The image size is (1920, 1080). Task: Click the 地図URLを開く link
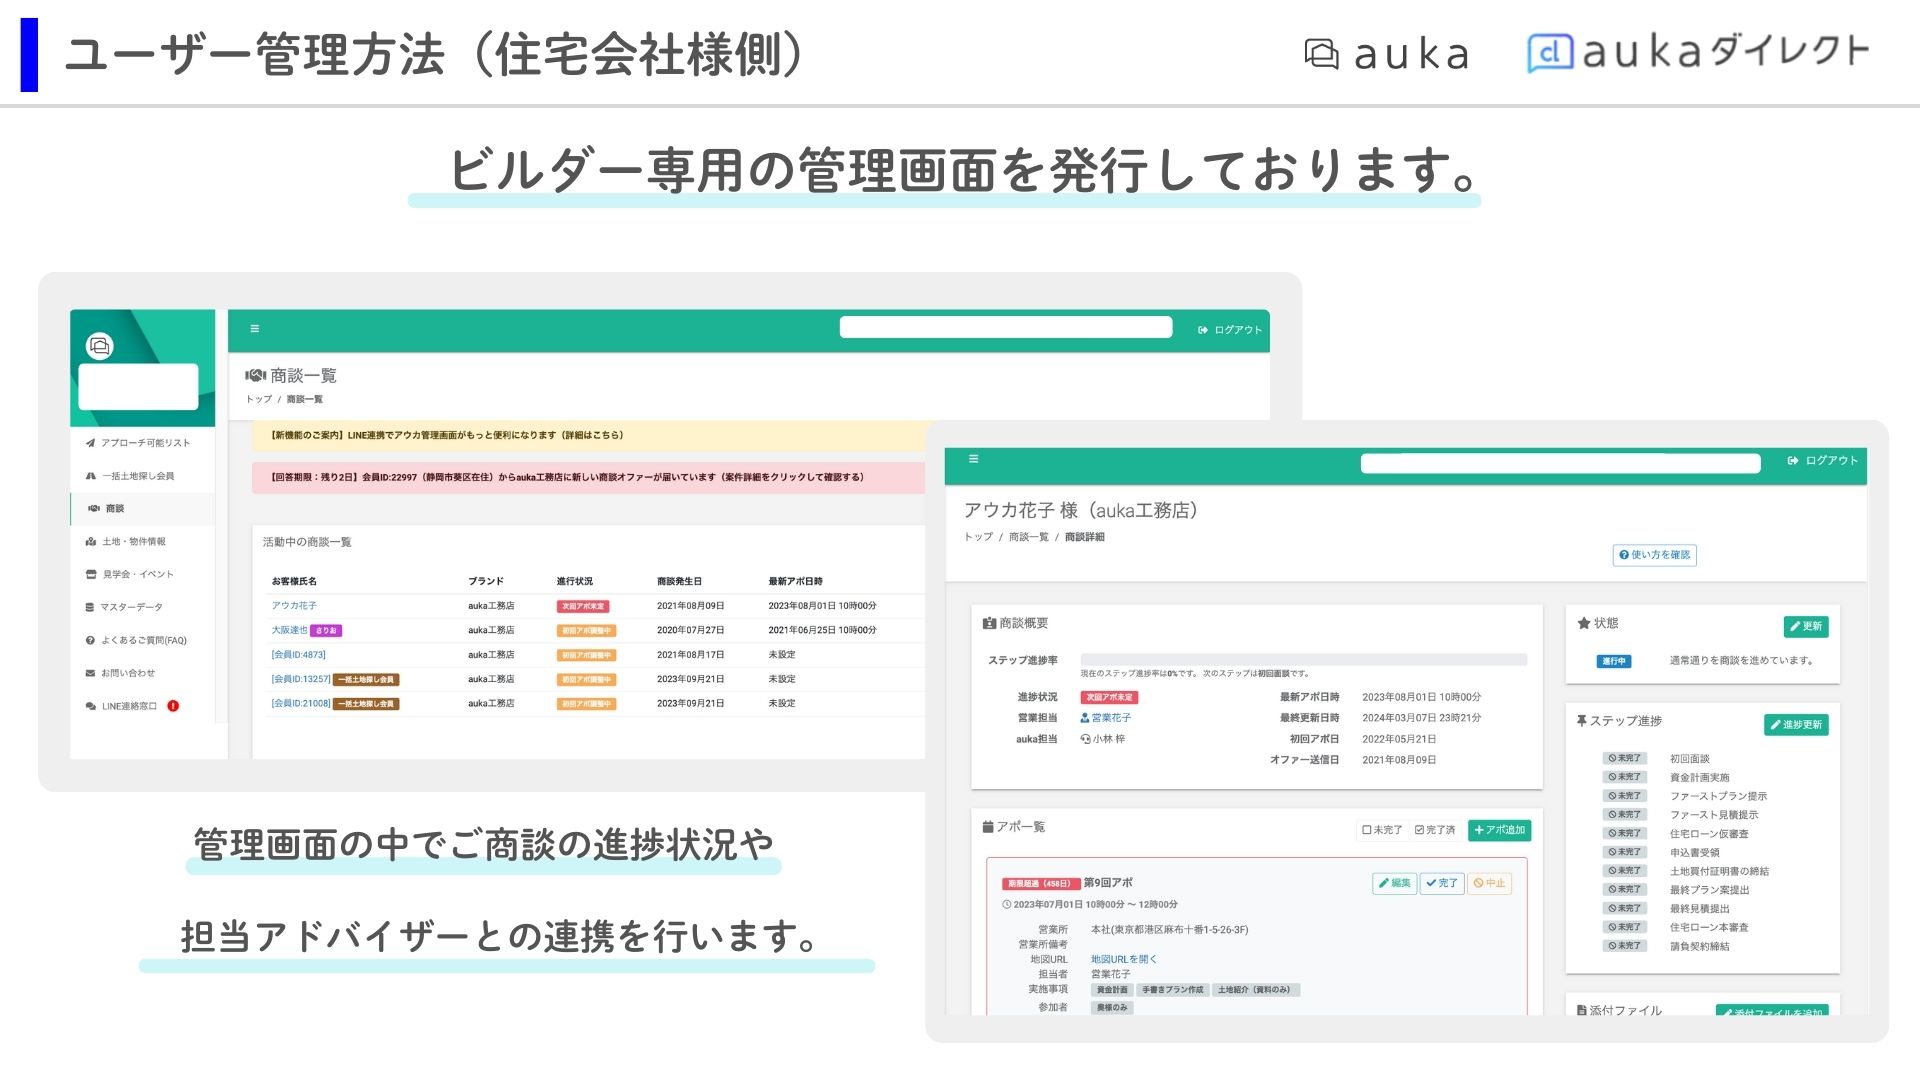click(x=1123, y=959)
